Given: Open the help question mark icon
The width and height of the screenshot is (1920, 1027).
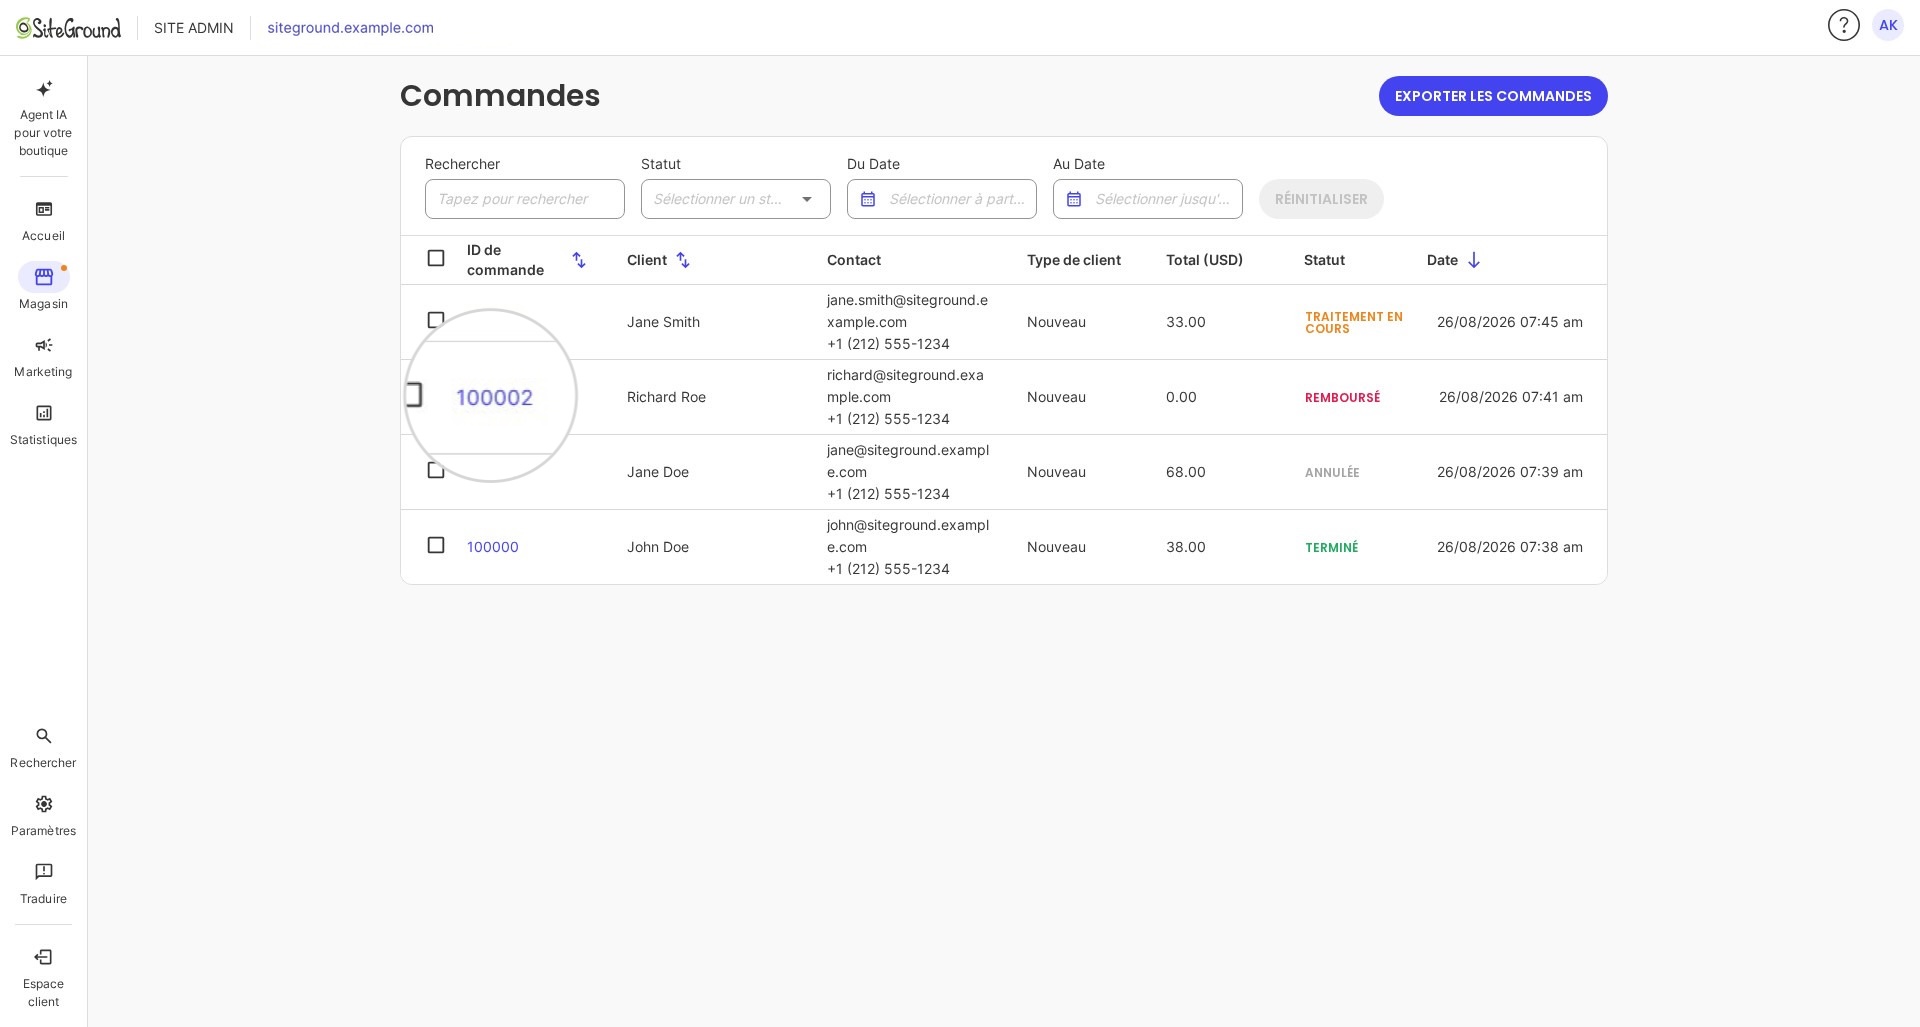Looking at the screenshot, I should point(1843,25).
